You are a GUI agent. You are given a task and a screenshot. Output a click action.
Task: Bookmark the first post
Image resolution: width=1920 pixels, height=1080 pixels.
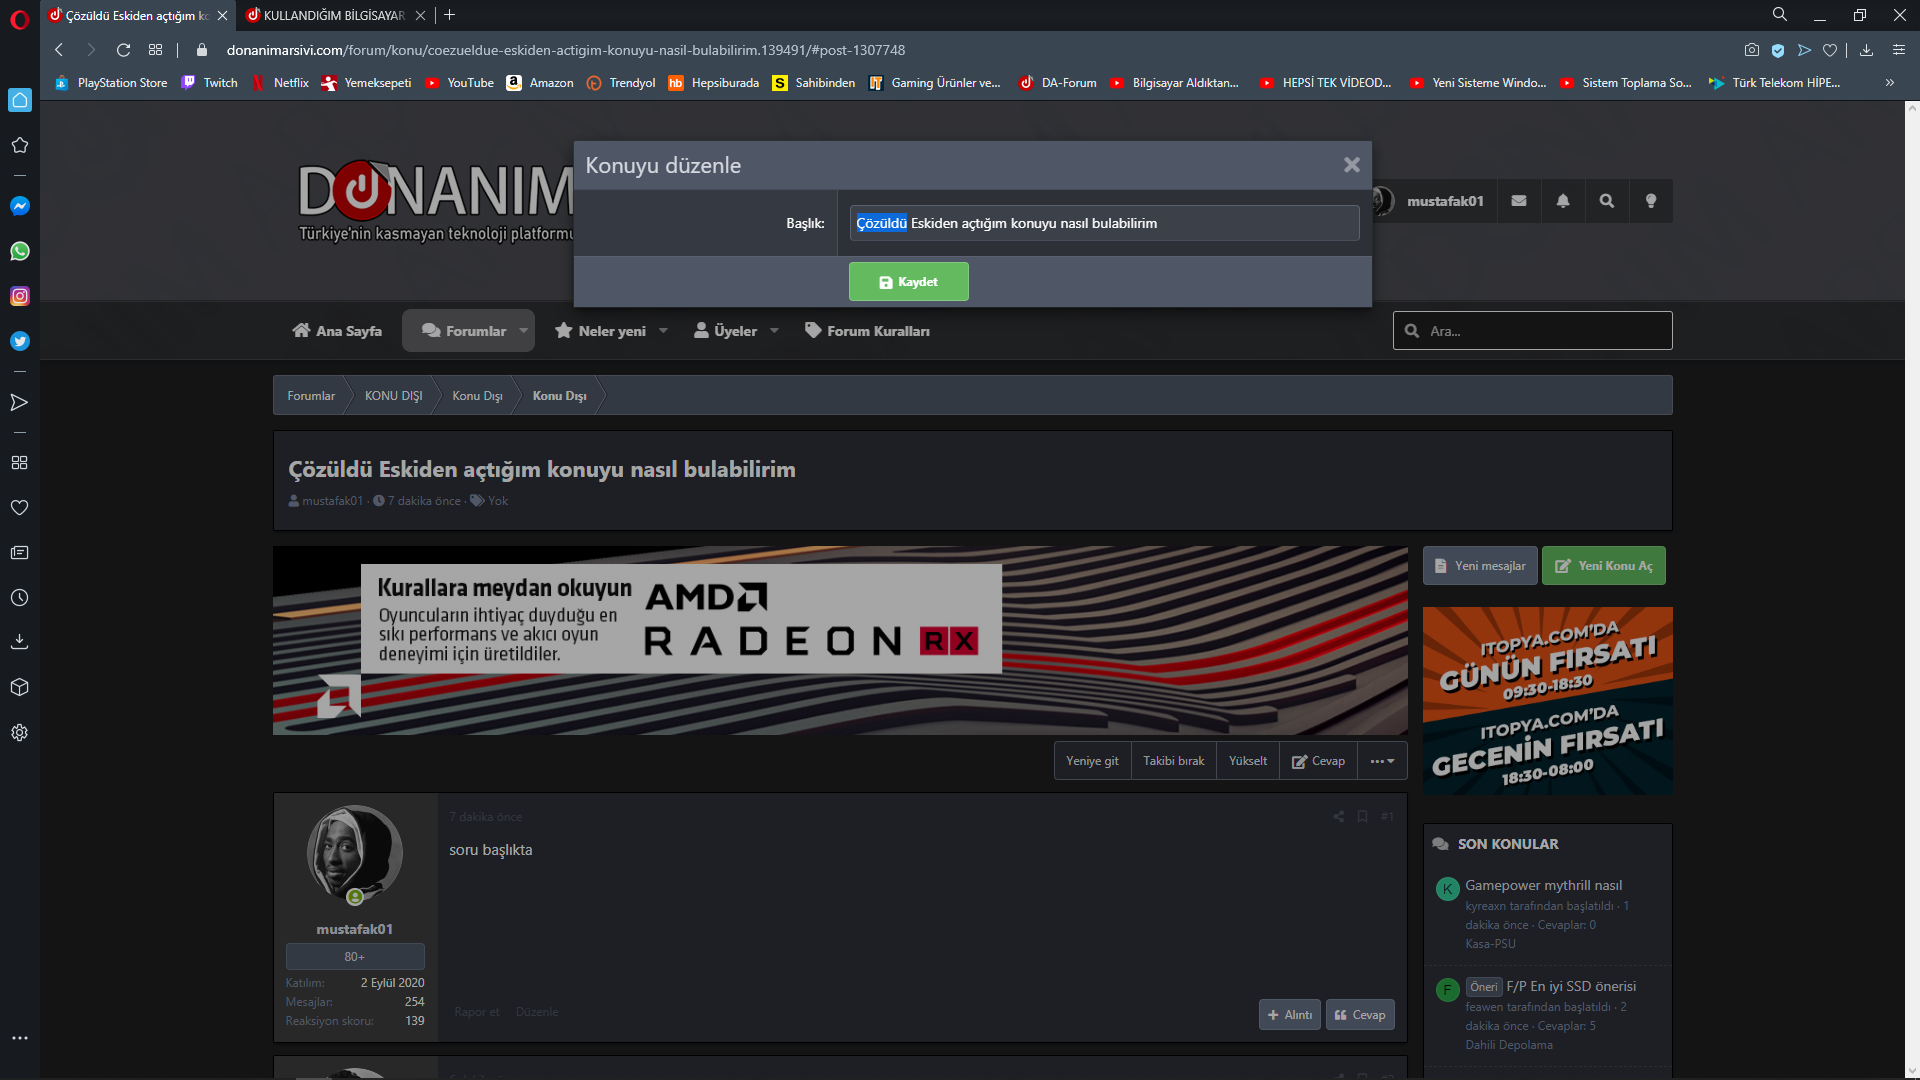point(1362,817)
